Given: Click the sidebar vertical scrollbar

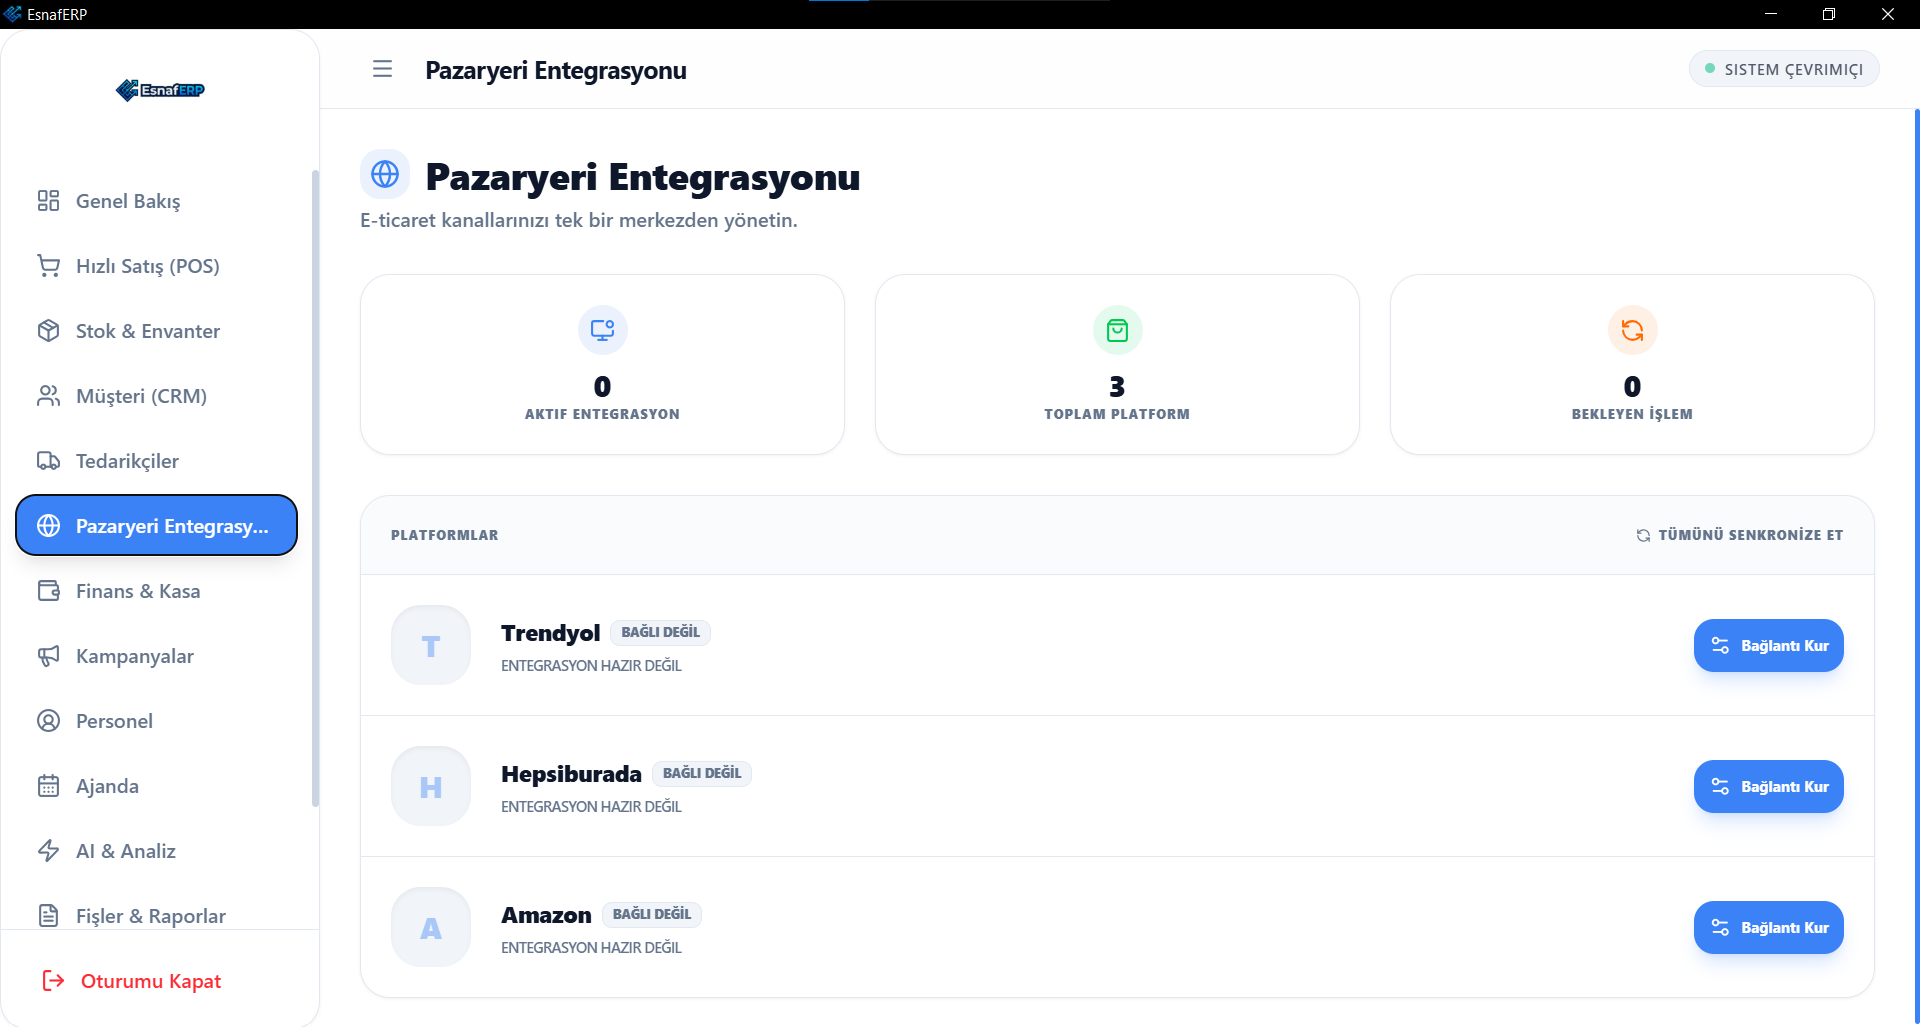Looking at the screenshot, I should point(315,488).
